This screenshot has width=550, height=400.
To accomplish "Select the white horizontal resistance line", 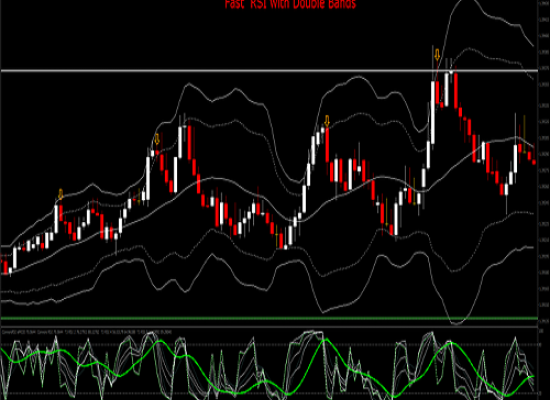I will 269,71.
